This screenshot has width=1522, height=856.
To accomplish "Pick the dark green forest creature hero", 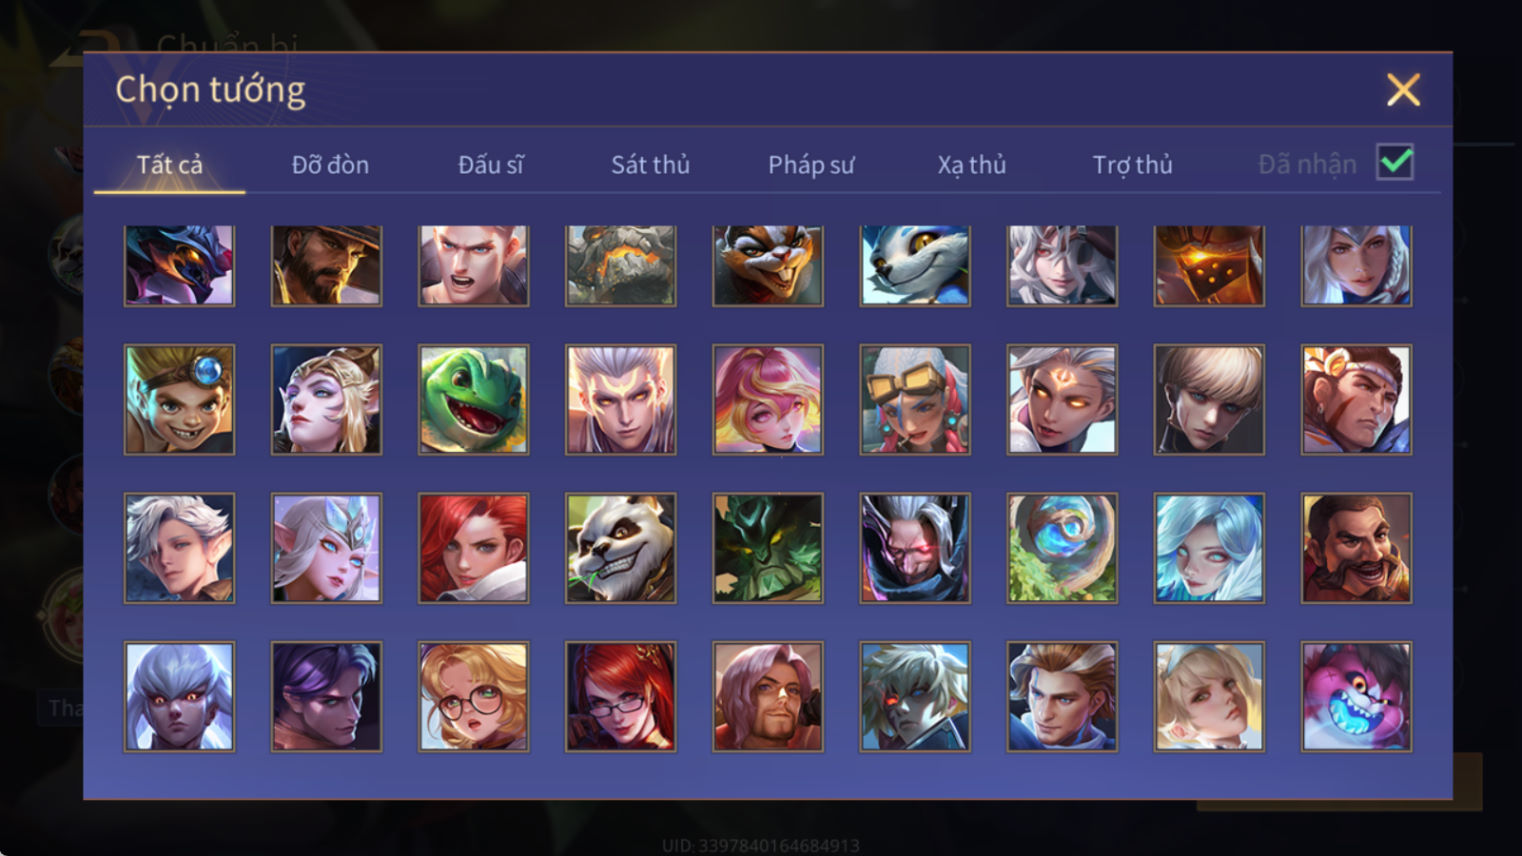I will pyautogui.click(x=767, y=548).
